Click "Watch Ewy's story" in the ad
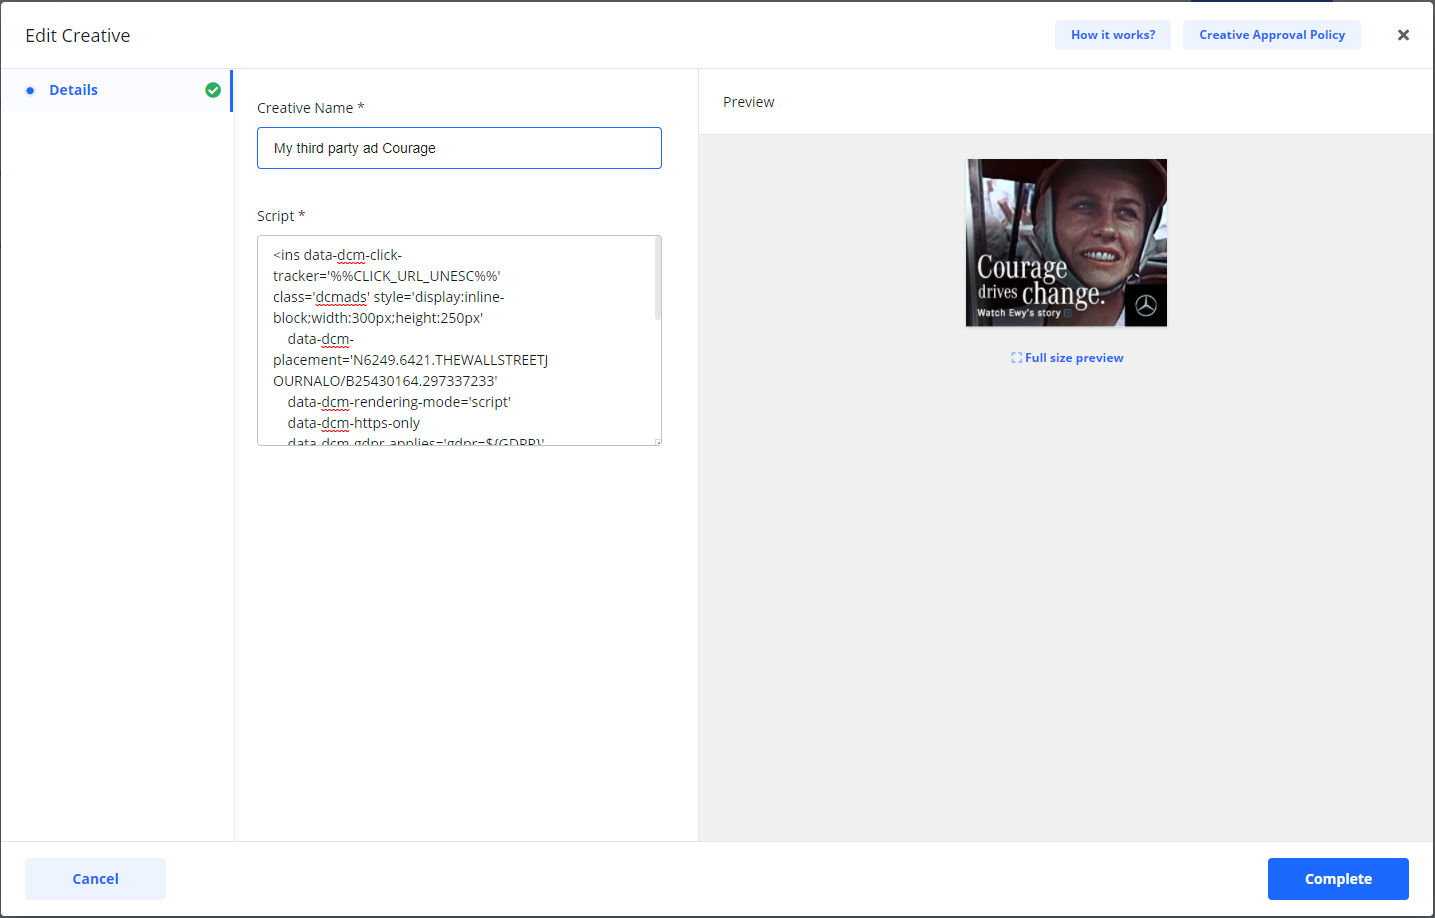 tap(1019, 313)
